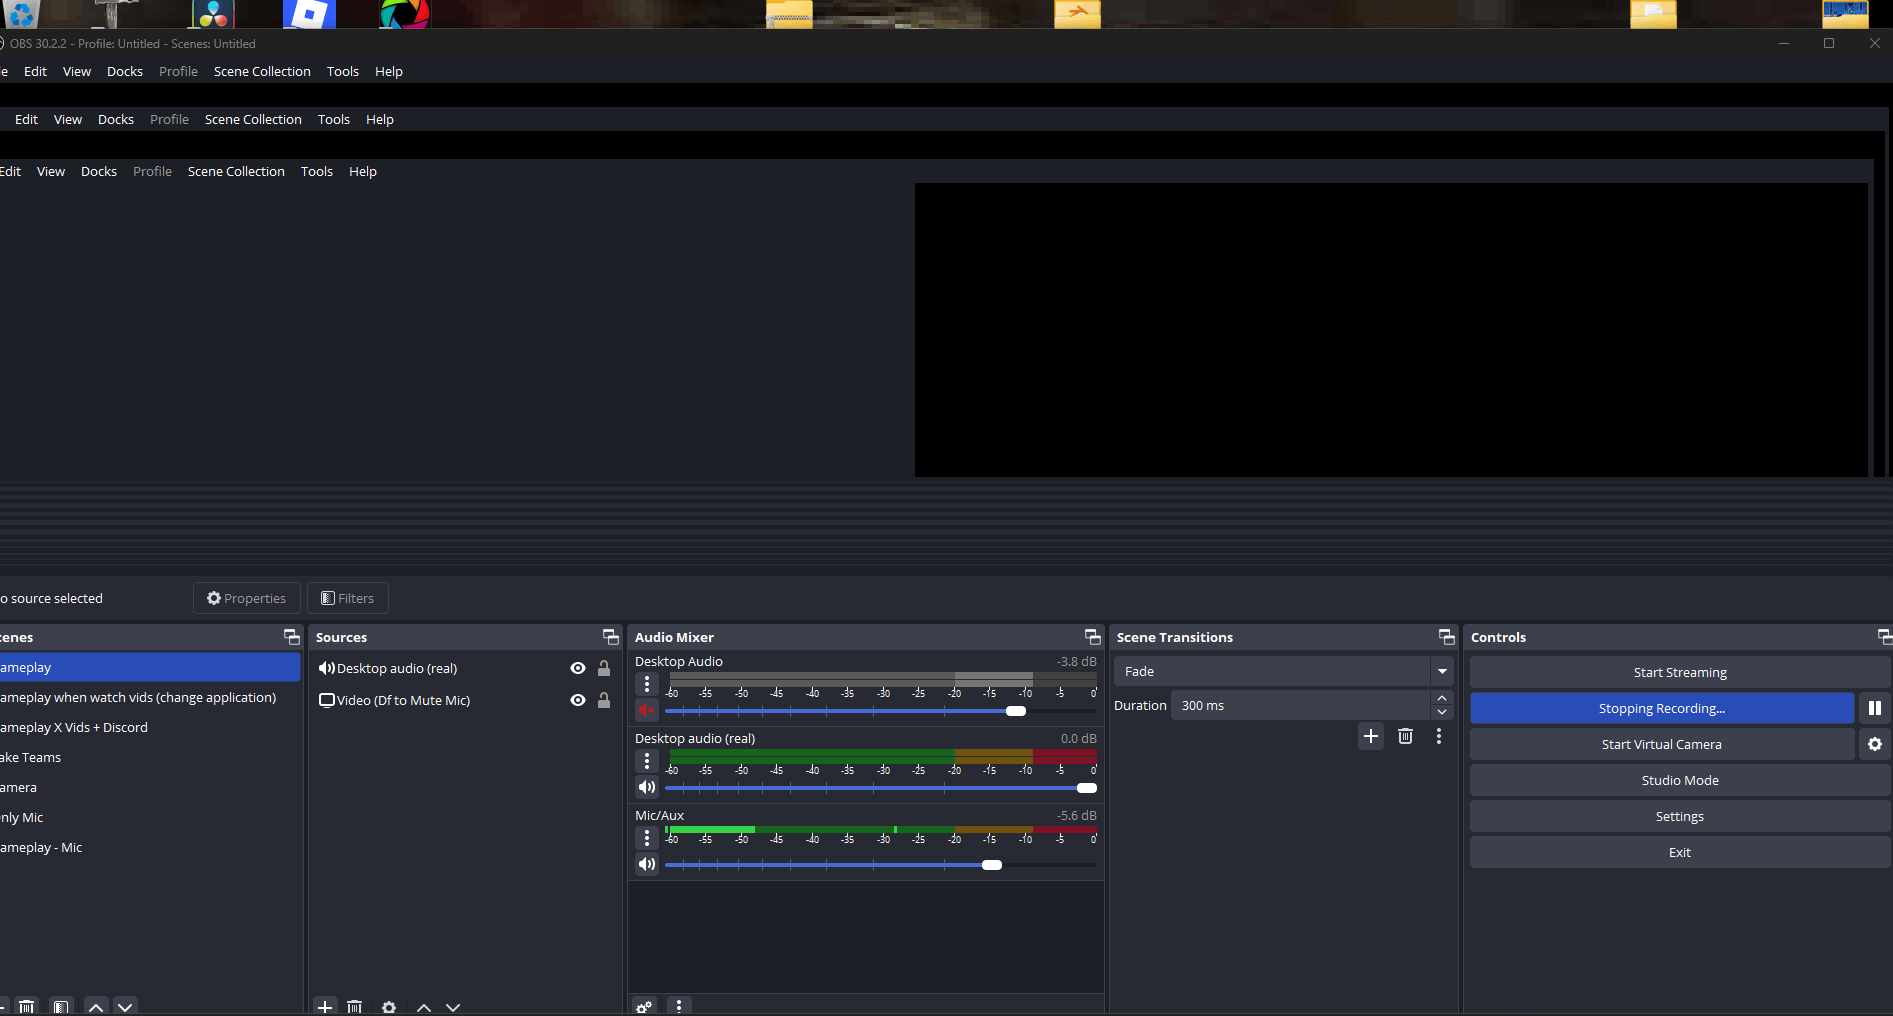The image size is (1893, 1016).
Task: Add a new source with plus icon
Action: click(x=325, y=1007)
